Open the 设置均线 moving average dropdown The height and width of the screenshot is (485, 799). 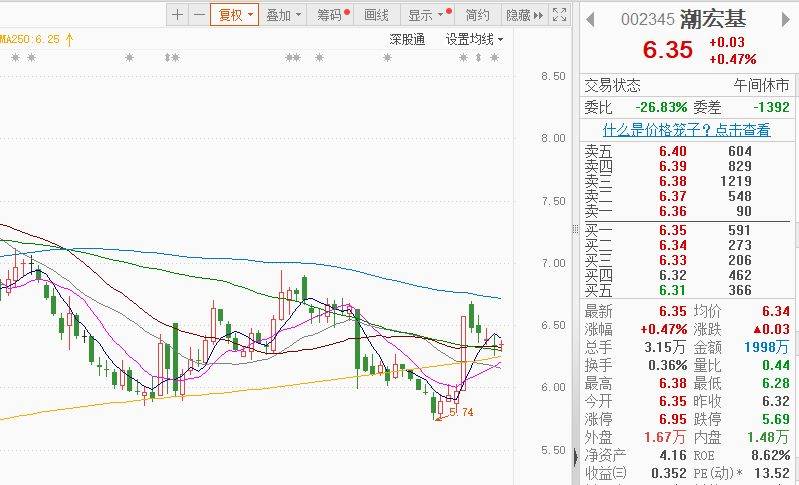click(x=474, y=39)
